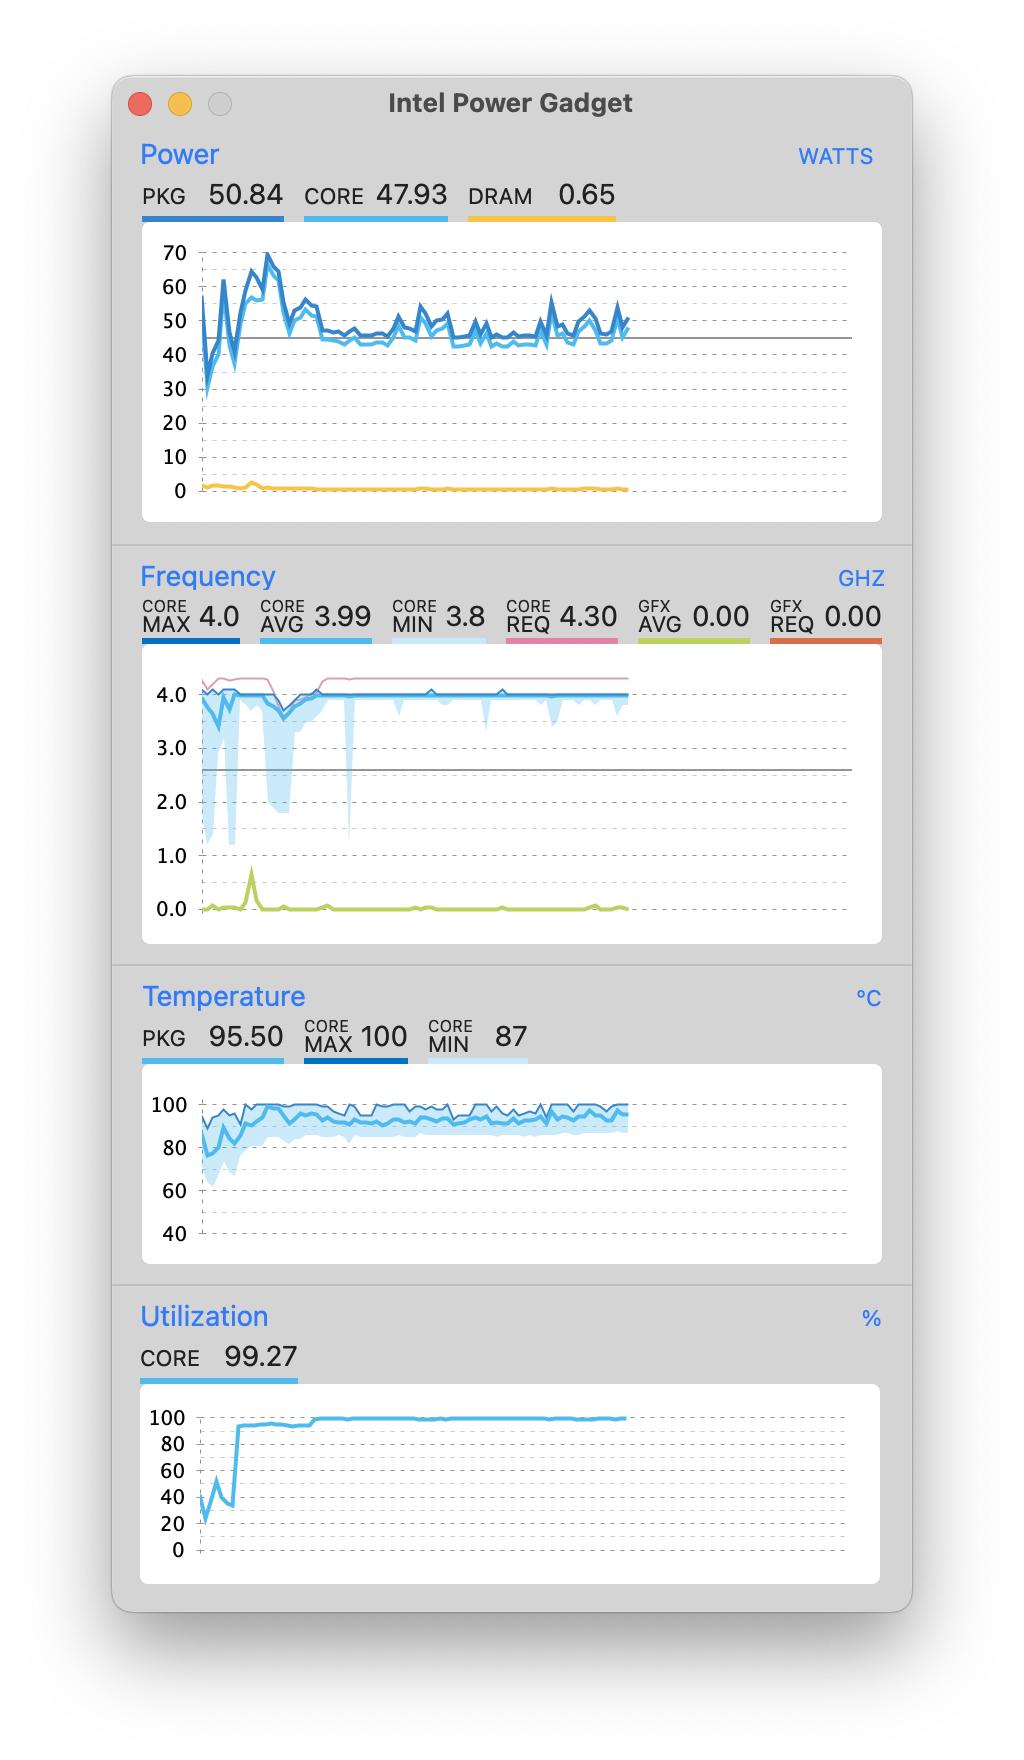Select the frequency CORE AVG 3.99 readout
1024x1760 pixels.
point(315,617)
